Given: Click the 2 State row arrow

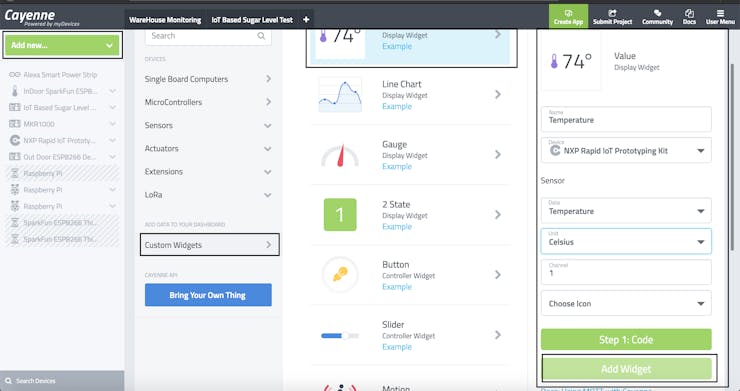Looking at the screenshot, I should tap(497, 214).
